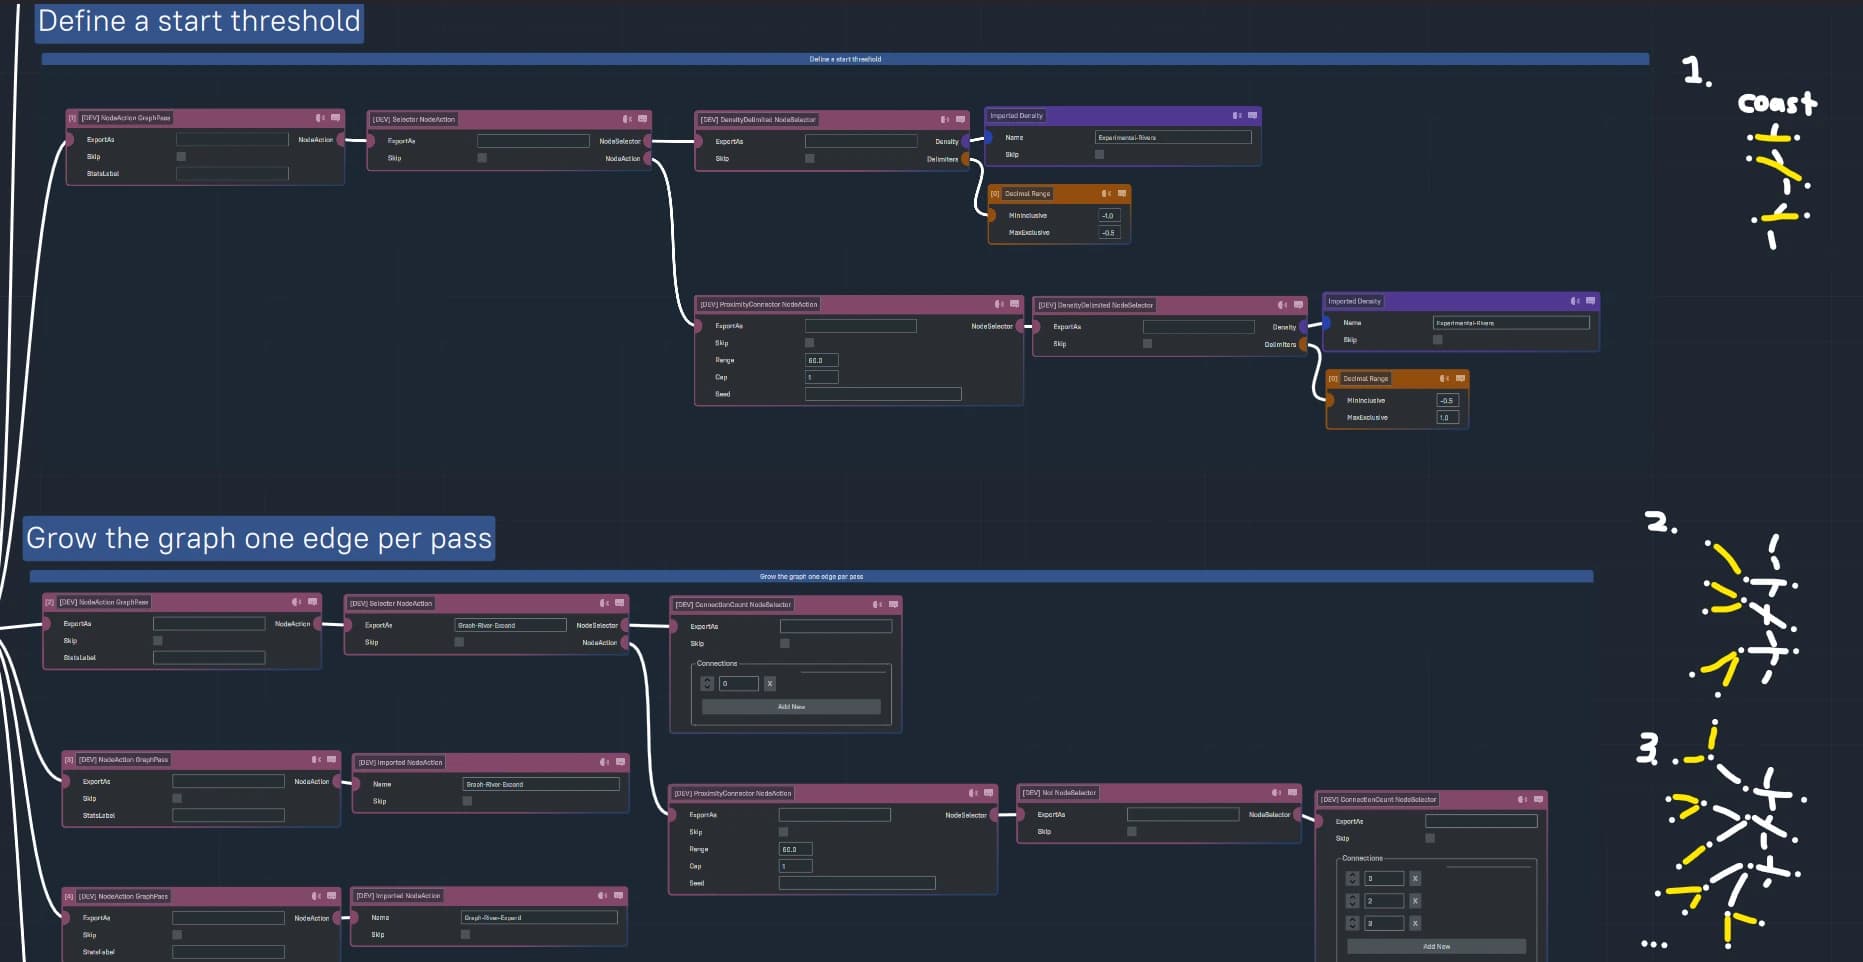Viewport: 1863px width, 962px height.
Task: Click collapse icon on Decimal Range node with MaxExclusive 1.0
Action: pyautogui.click(x=1444, y=378)
